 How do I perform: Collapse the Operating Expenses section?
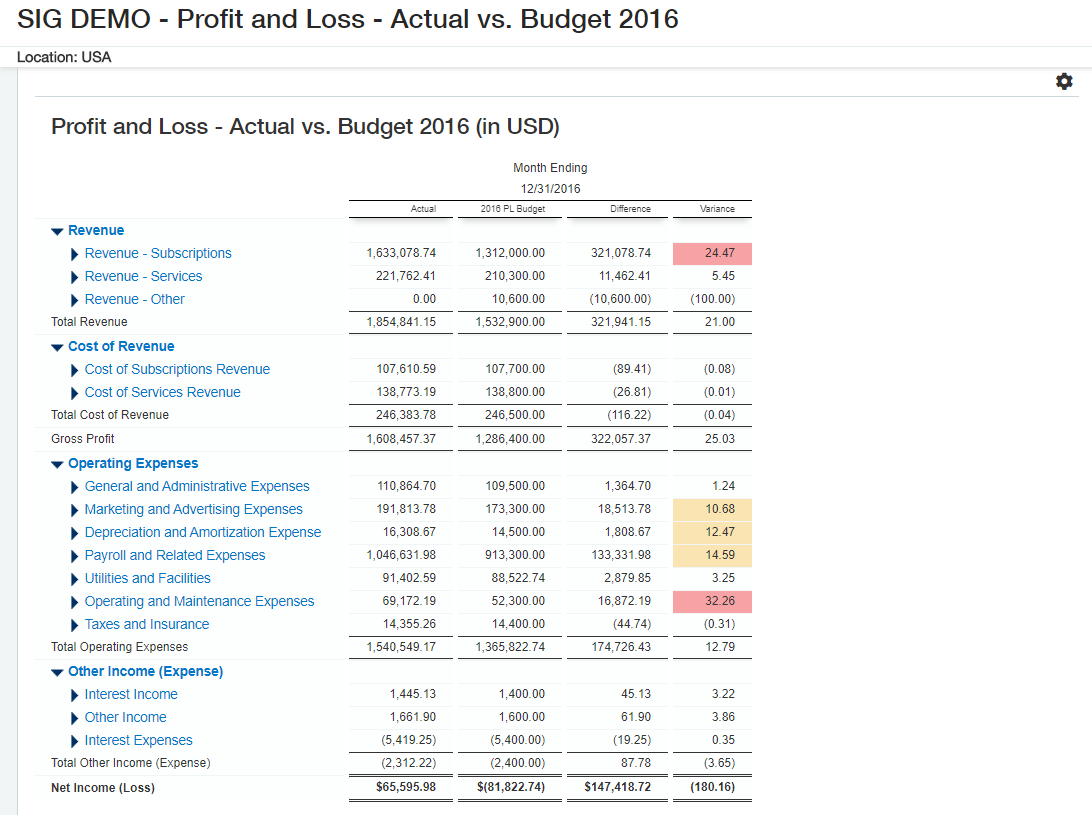tap(58, 464)
